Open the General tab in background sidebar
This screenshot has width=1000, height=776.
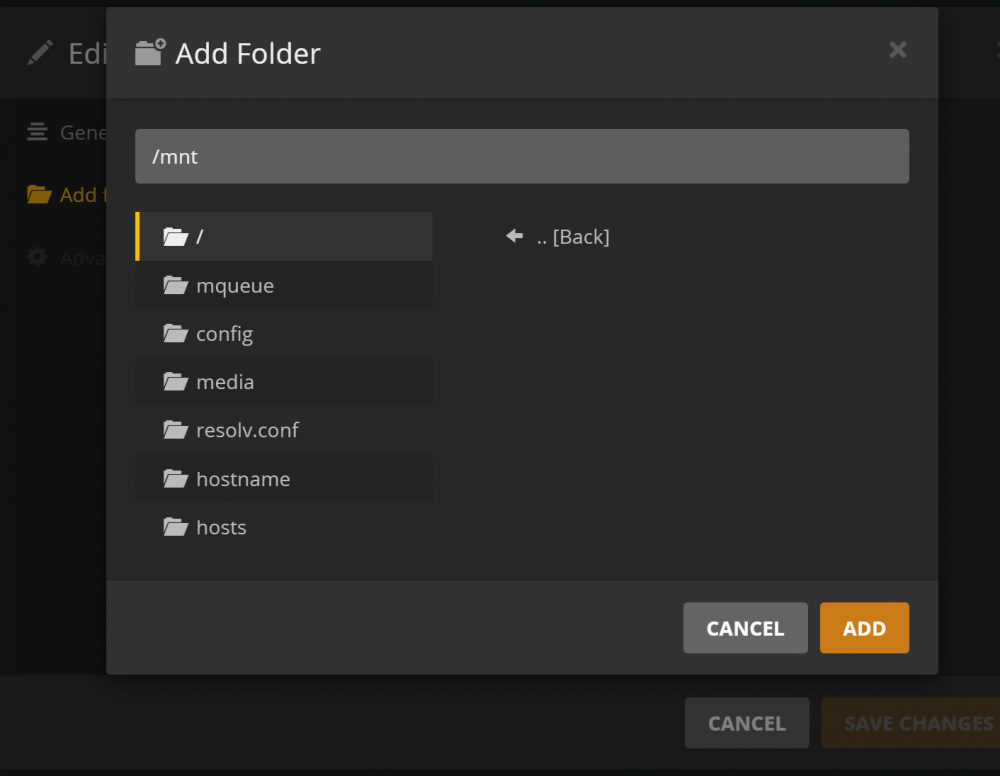[x=67, y=132]
